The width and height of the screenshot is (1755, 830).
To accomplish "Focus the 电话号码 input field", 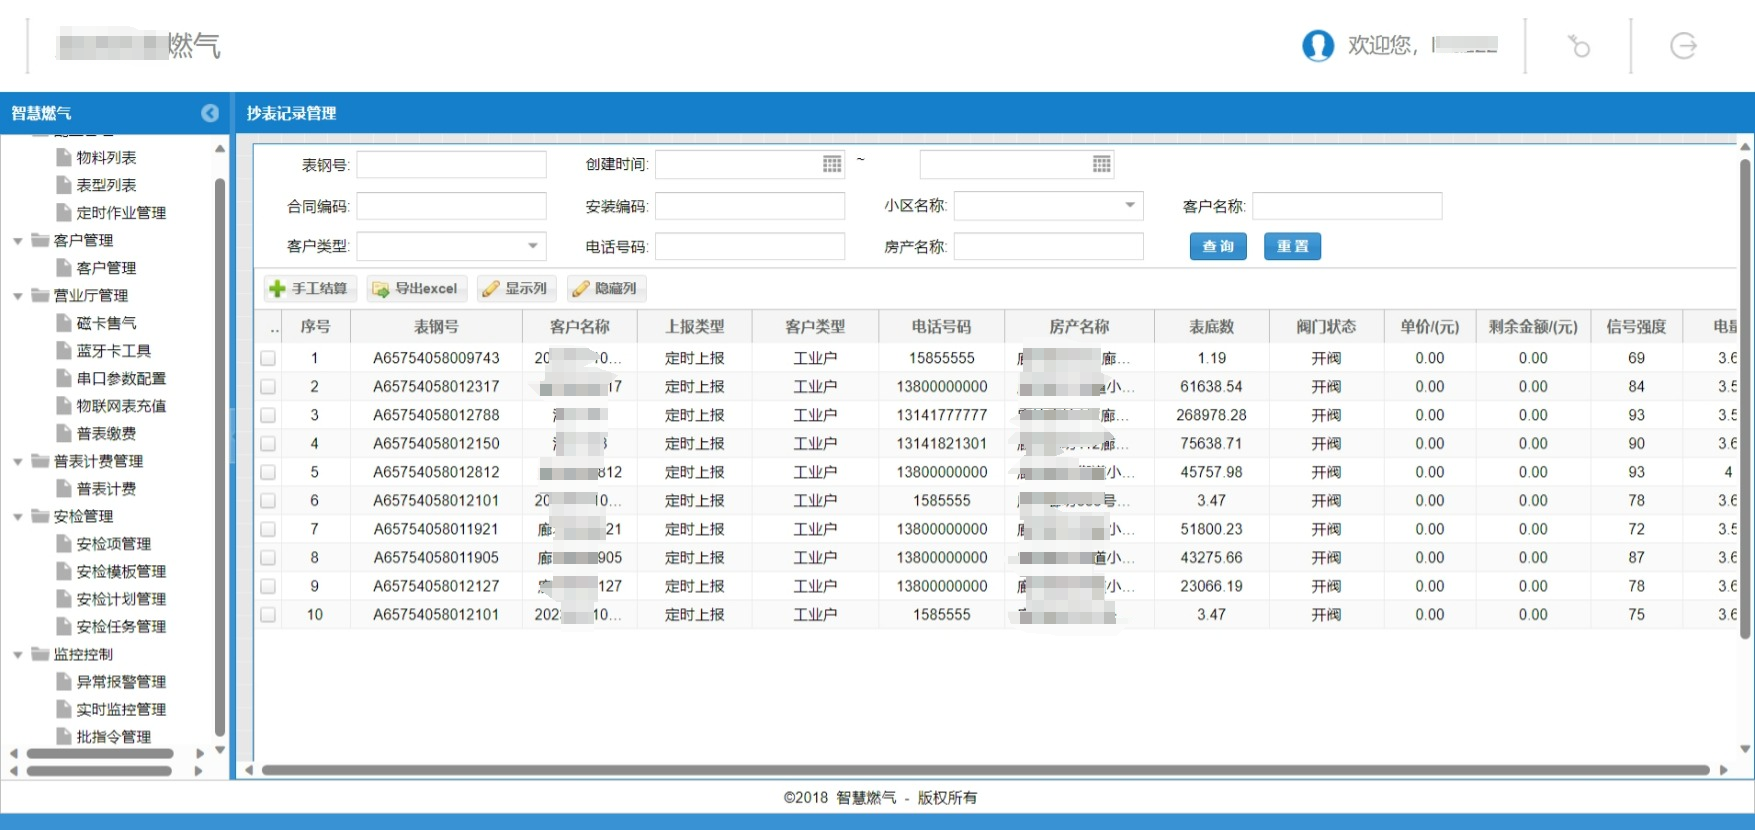I will 749,246.
